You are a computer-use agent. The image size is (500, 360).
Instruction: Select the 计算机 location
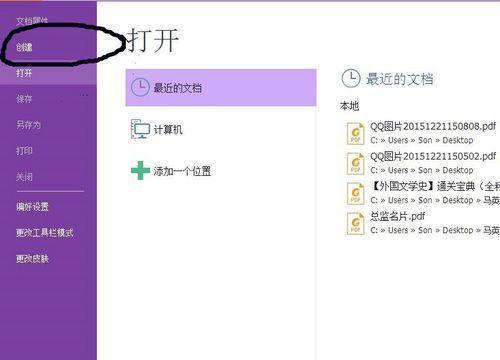pyautogui.click(x=168, y=129)
